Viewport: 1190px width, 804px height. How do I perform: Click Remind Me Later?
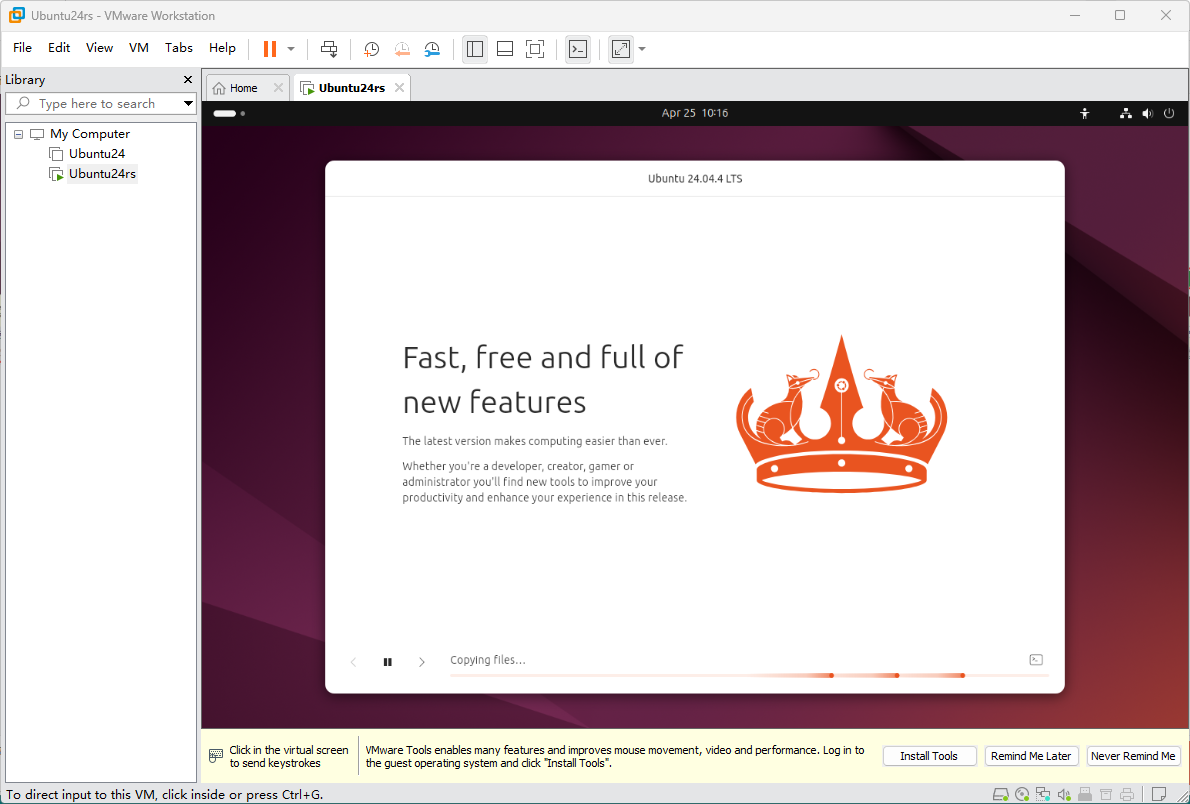point(1031,756)
